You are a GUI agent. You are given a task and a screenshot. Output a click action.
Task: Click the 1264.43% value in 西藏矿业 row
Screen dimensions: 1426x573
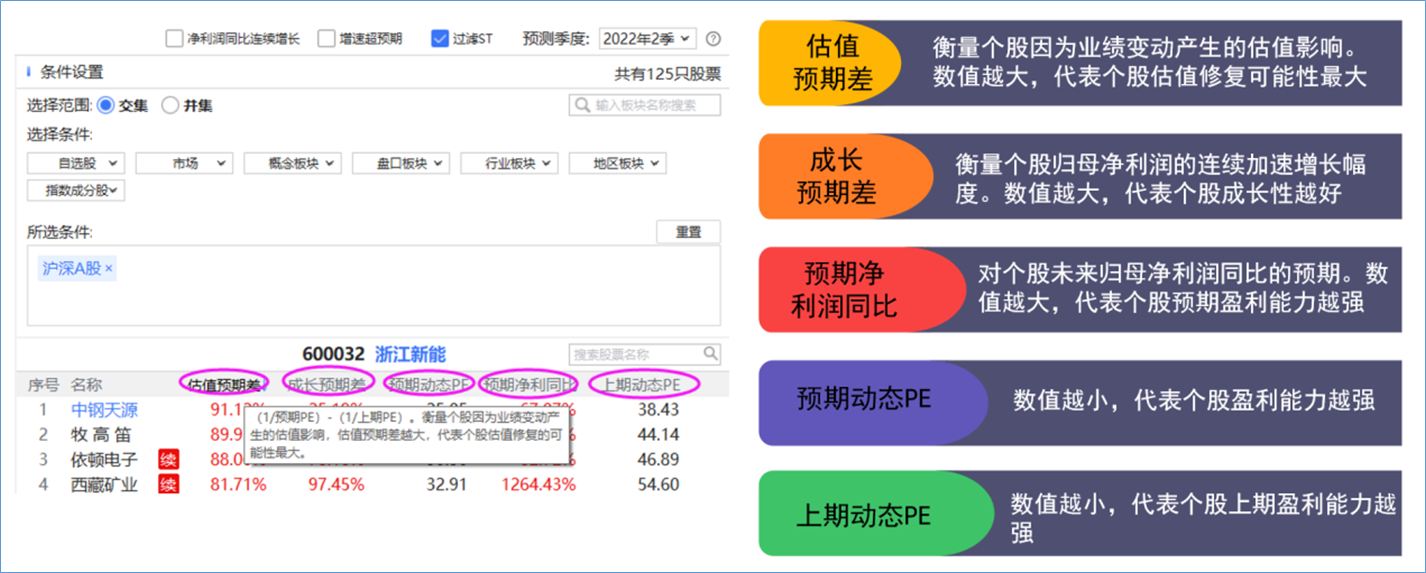point(538,485)
